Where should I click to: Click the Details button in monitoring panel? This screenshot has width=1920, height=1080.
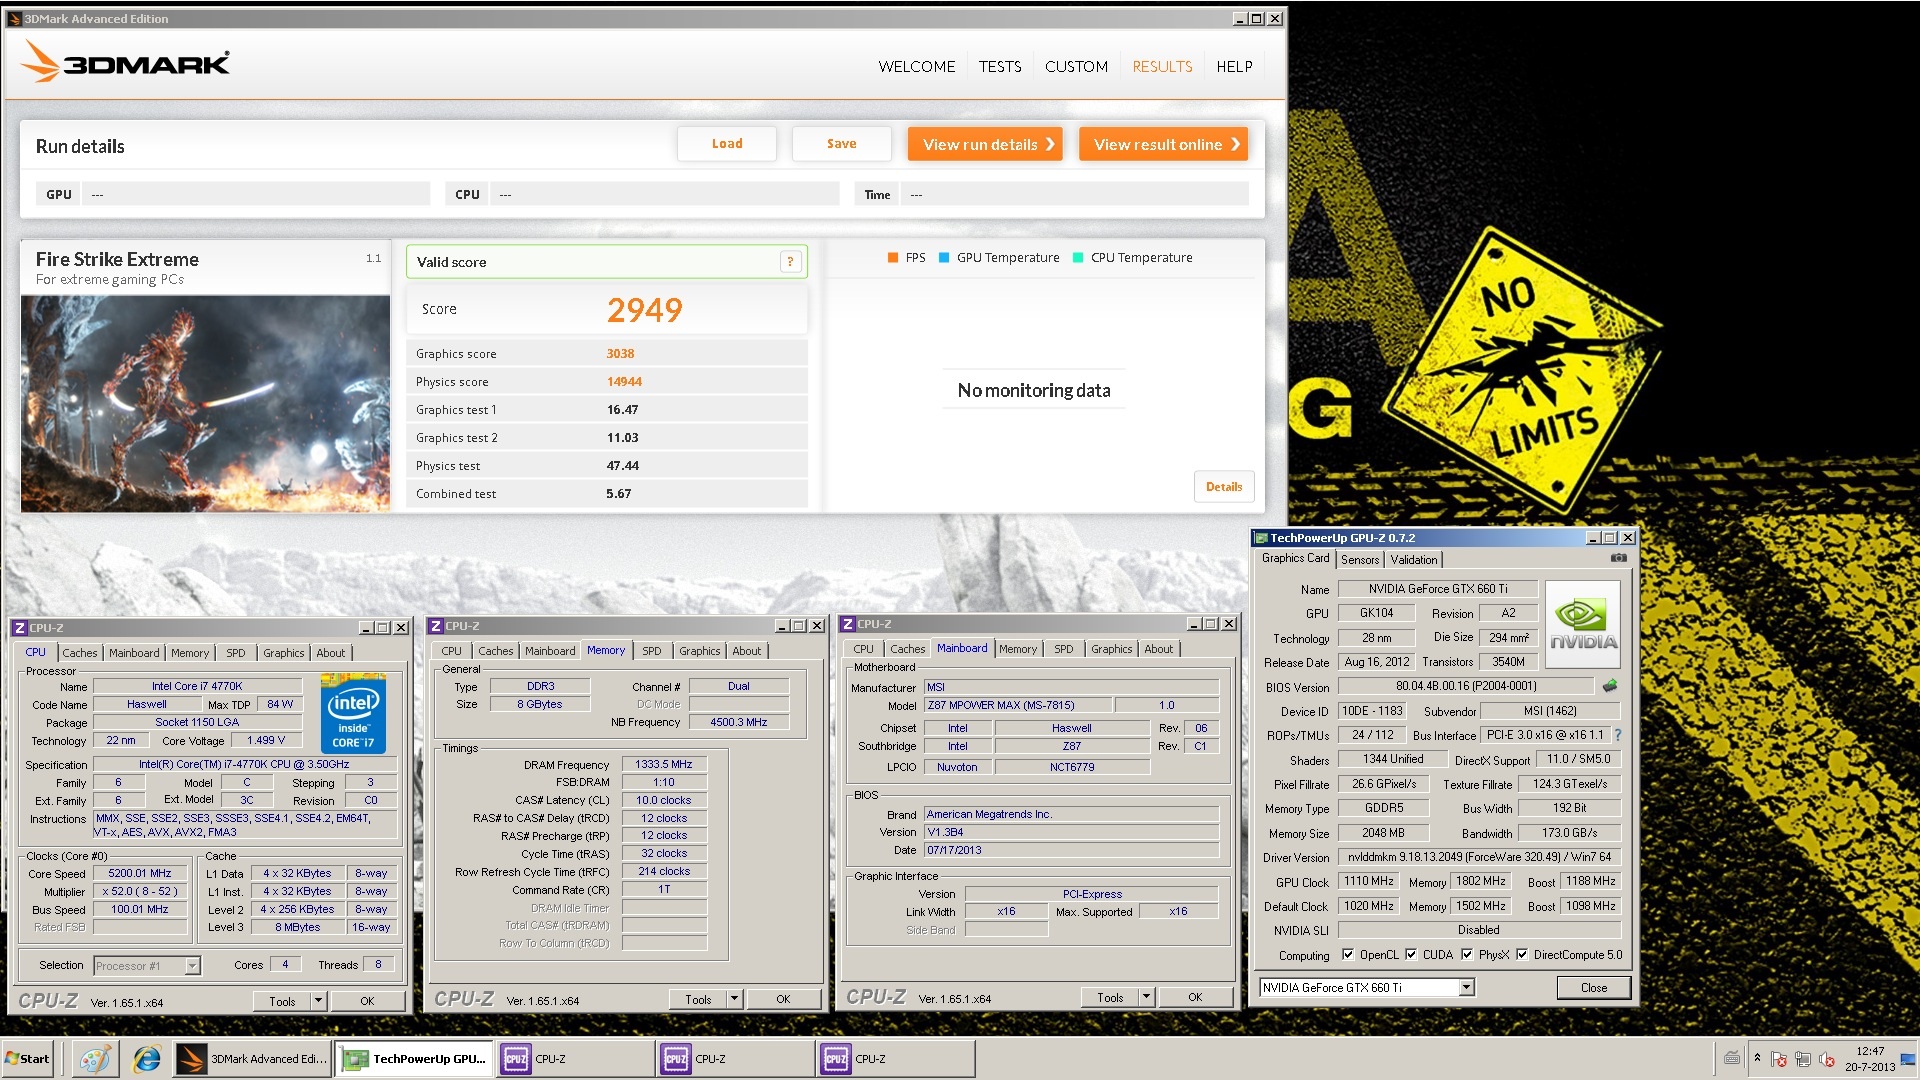tap(1223, 487)
